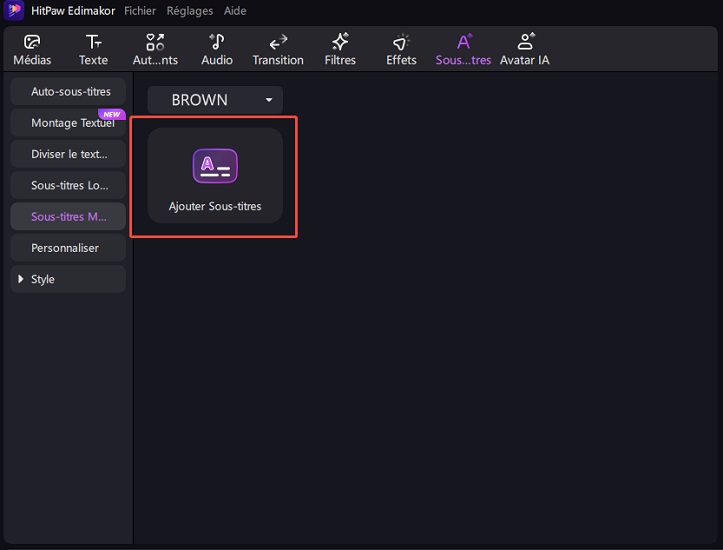Click the HitPaw Edimakor logo icon
The height and width of the screenshot is (550, 723).
13,10
